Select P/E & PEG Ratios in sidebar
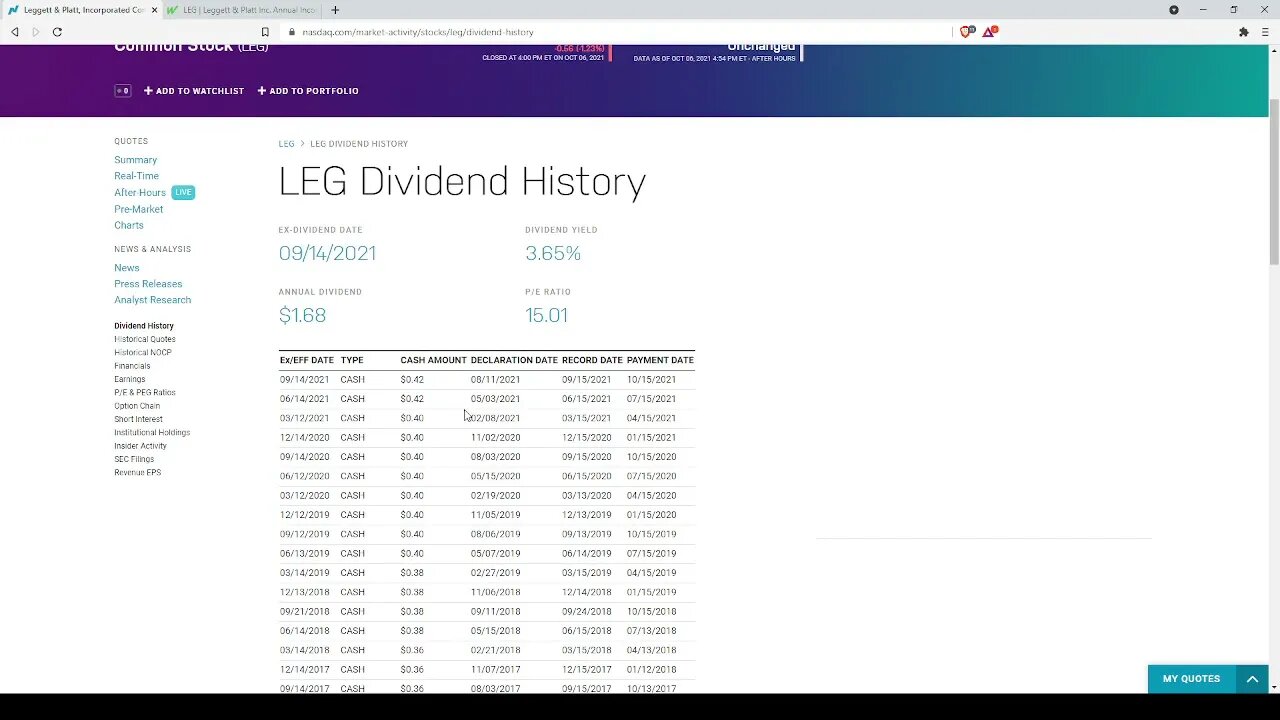 pos(145,392)
